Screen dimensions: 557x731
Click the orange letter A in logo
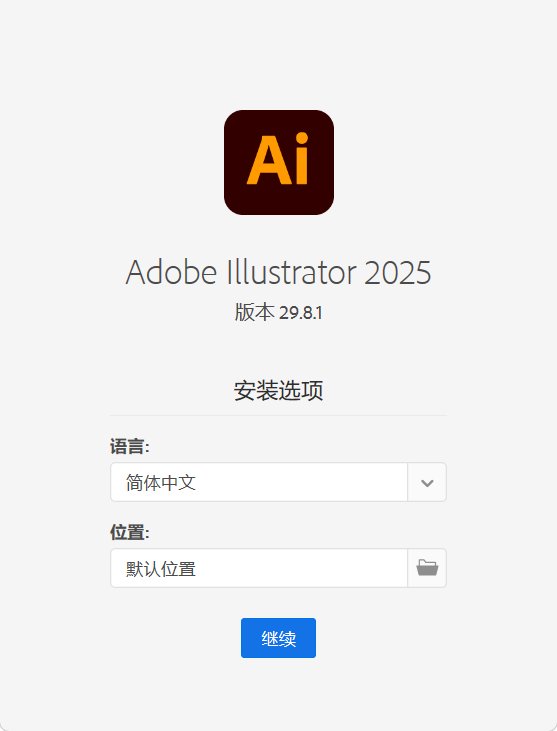pos(269,160)
